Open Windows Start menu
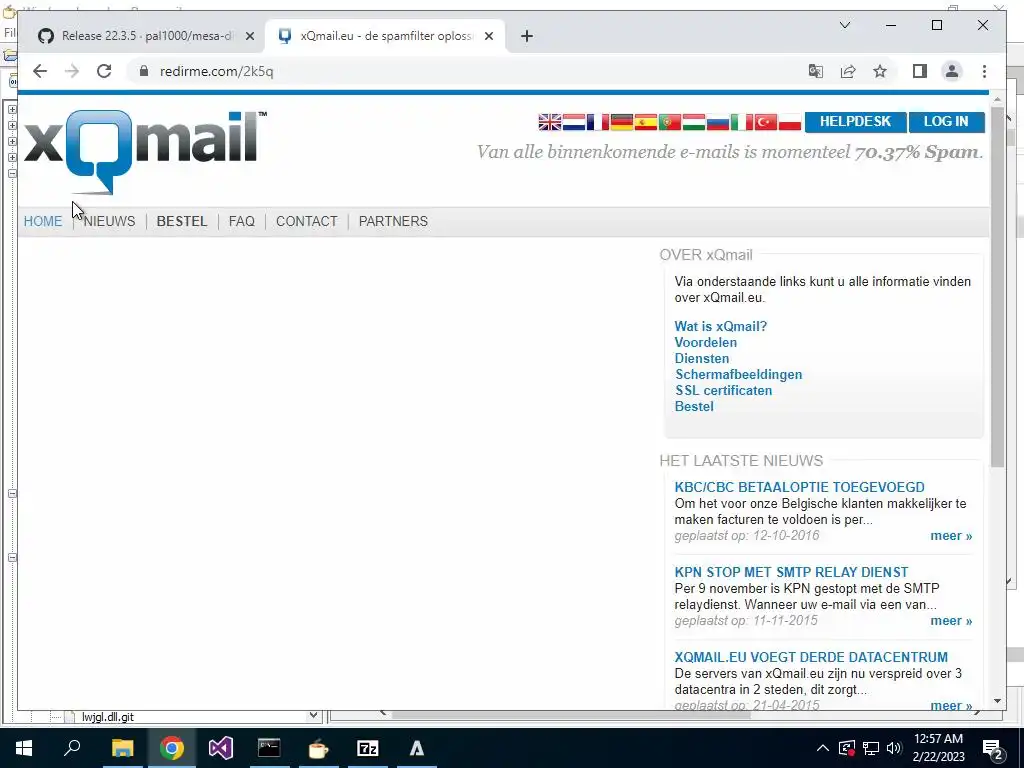The height and width of the screenshot is (768, 1024). (x=24, y=748)
